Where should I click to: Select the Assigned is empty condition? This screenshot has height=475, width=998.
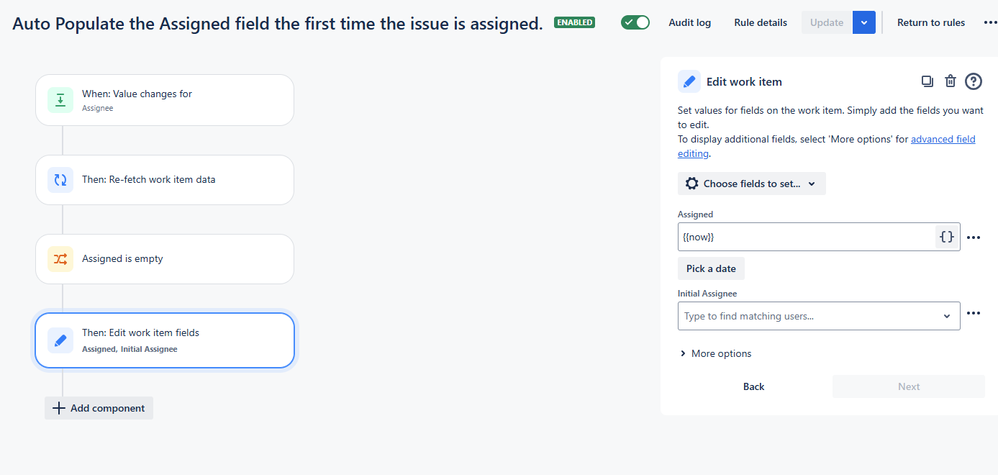165,259
